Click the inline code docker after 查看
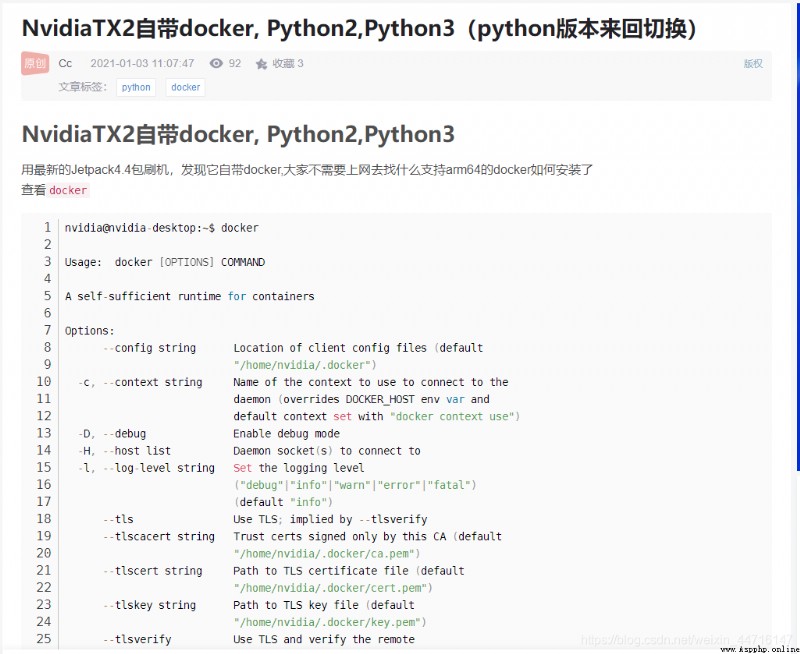 (68, 190)
